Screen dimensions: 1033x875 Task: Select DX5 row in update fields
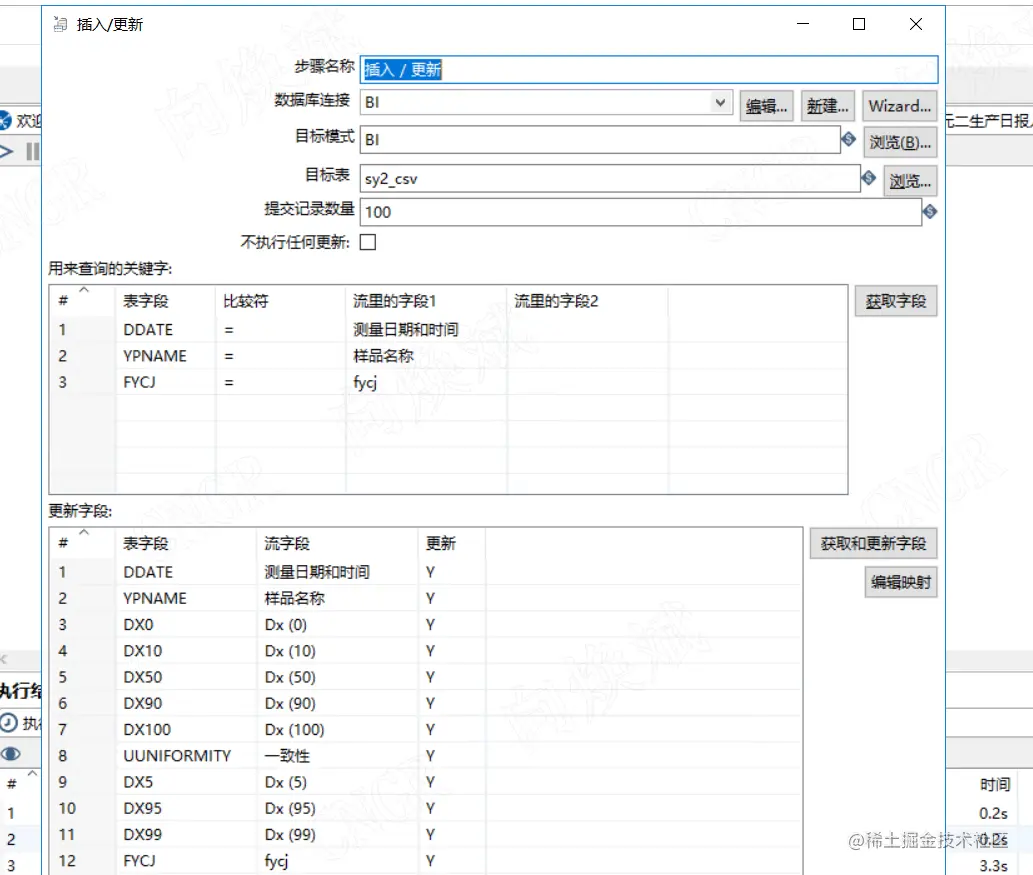point(426,782)
